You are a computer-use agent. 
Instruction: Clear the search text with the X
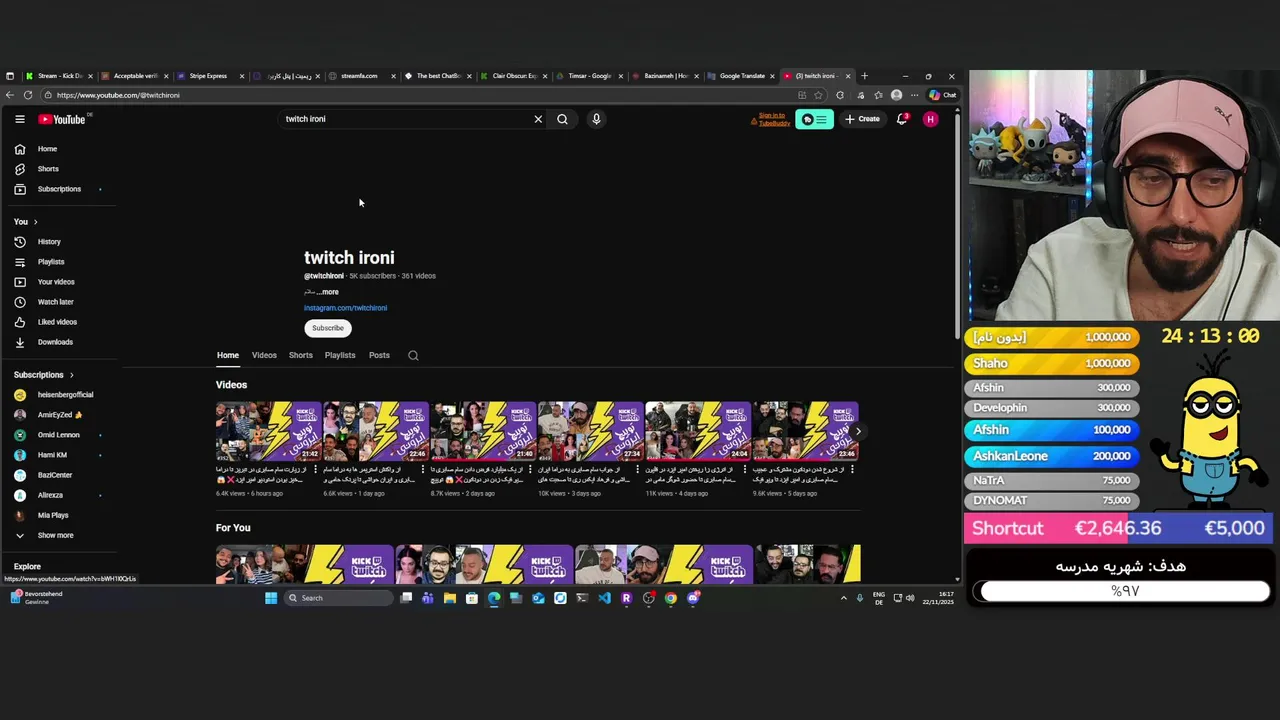point(538,119)
